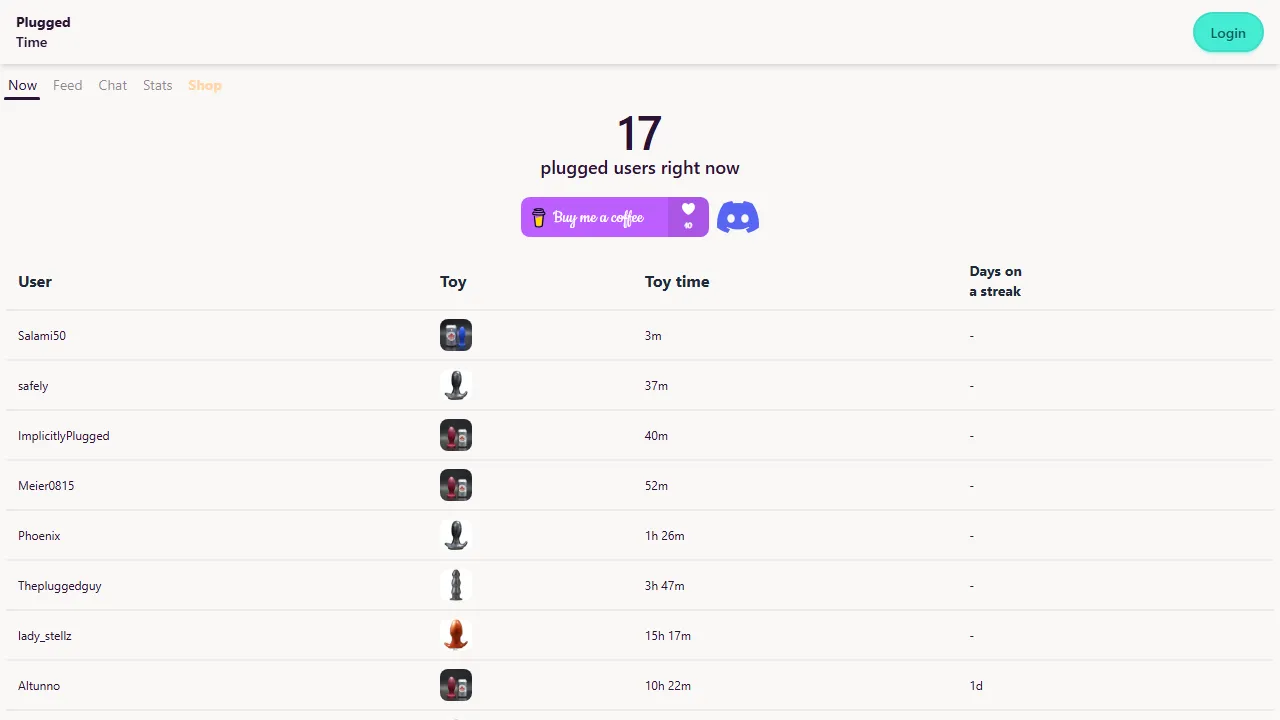Click the Plugged Time logo
1280x720 pixels.
(43, 32)
